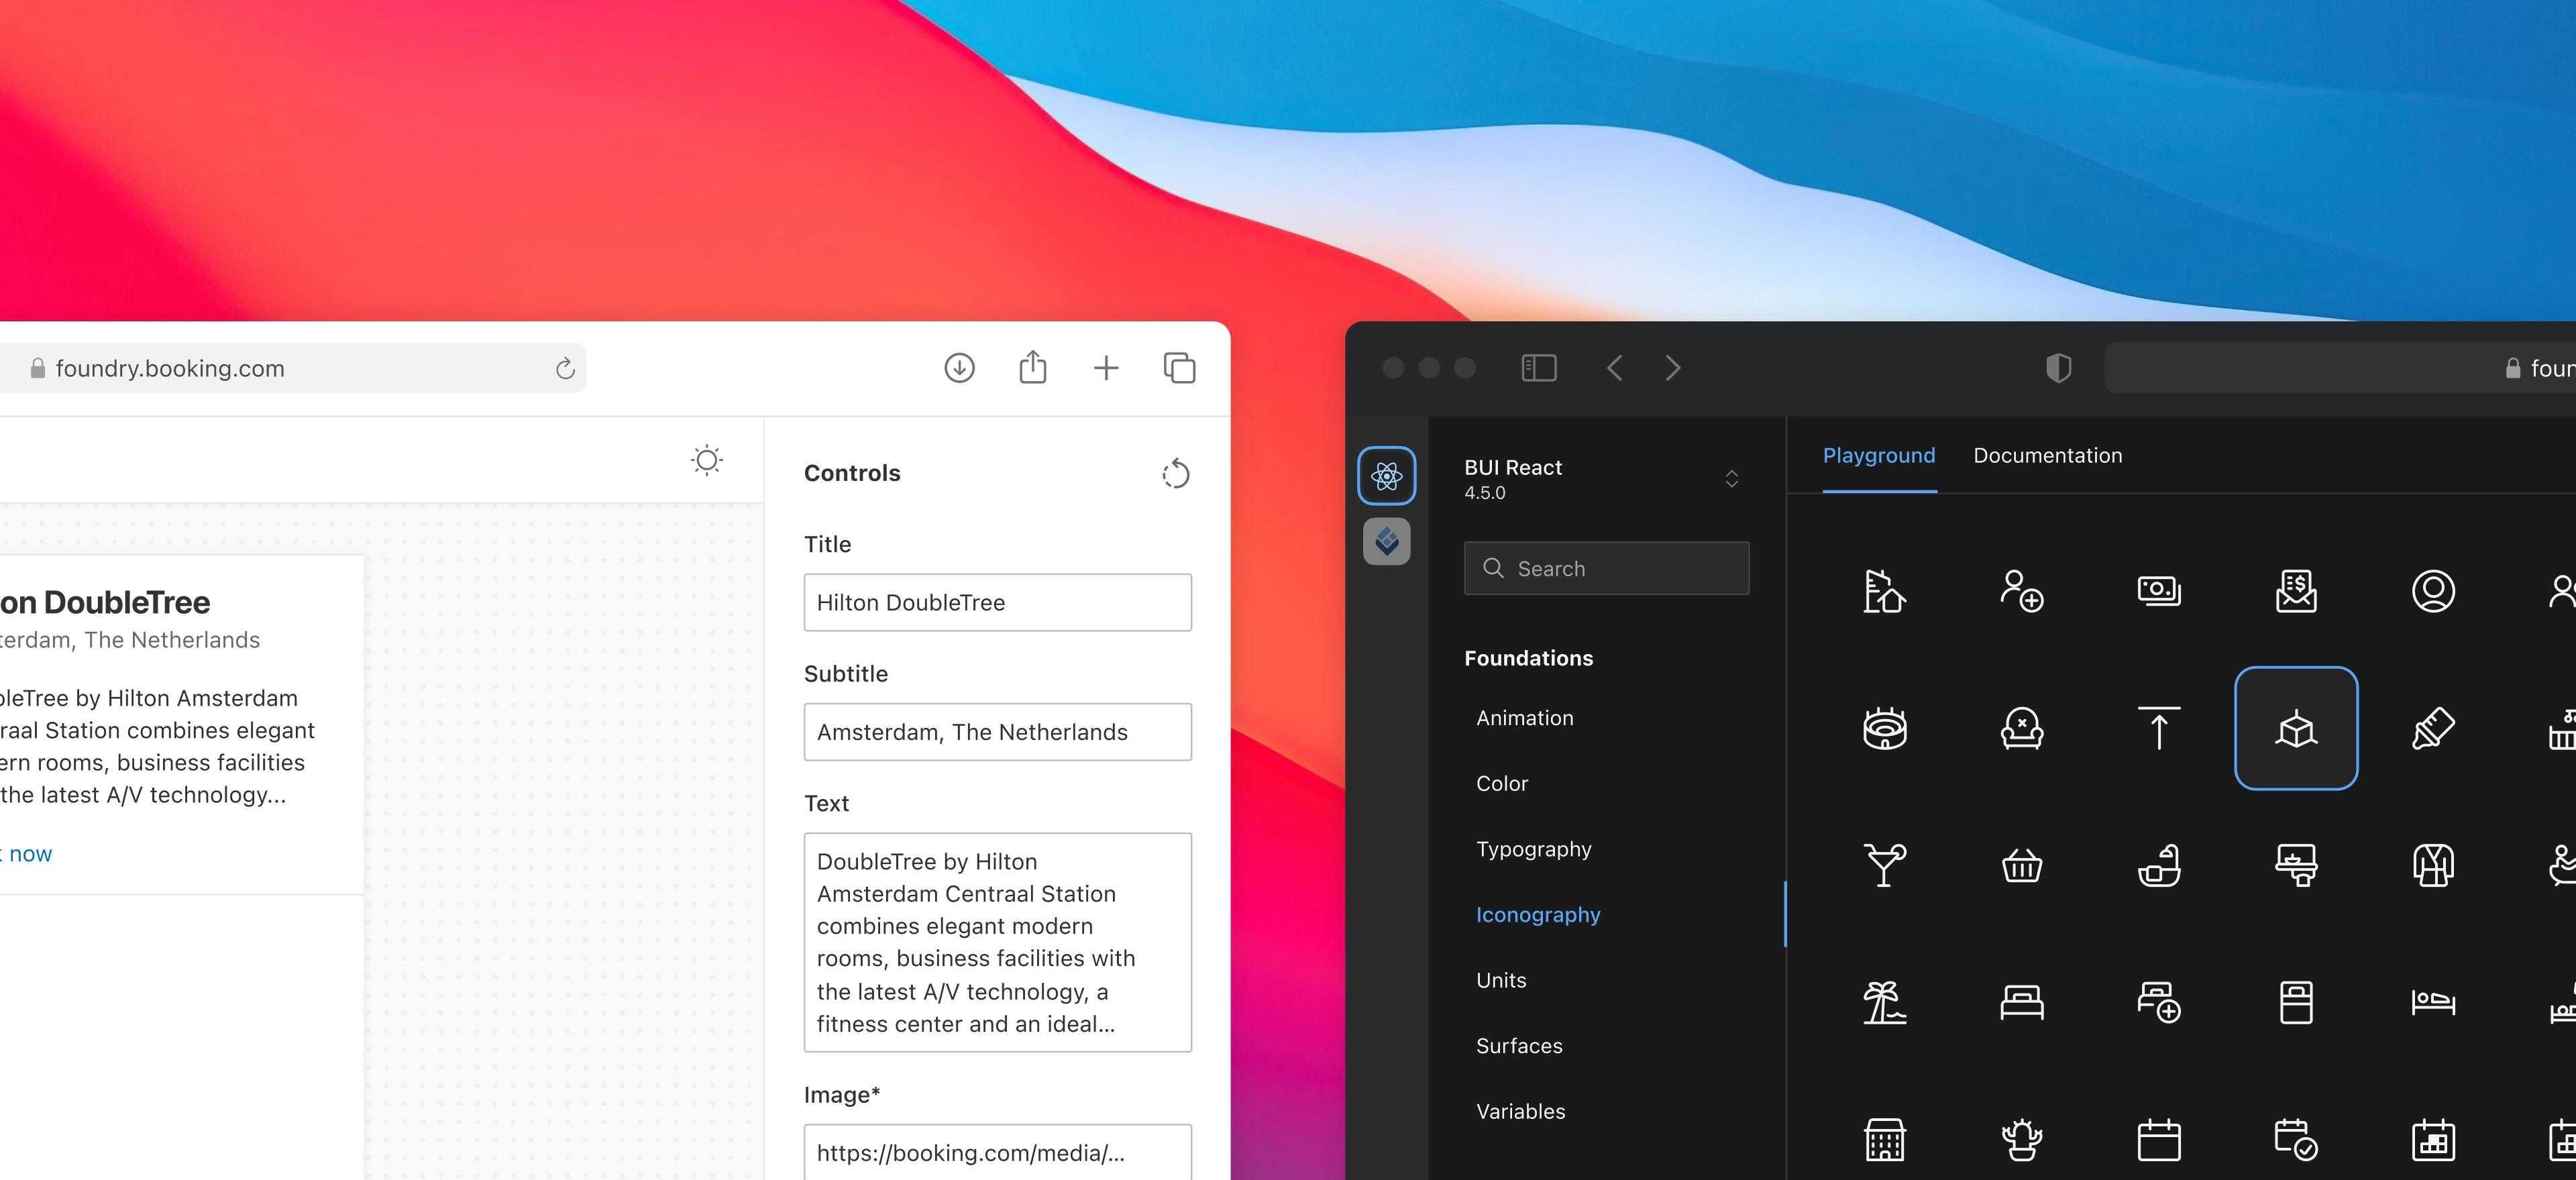Select the highlighter marker icon
The height and width of the screenshot is (1180, 2576).
tap(2432, 728)
